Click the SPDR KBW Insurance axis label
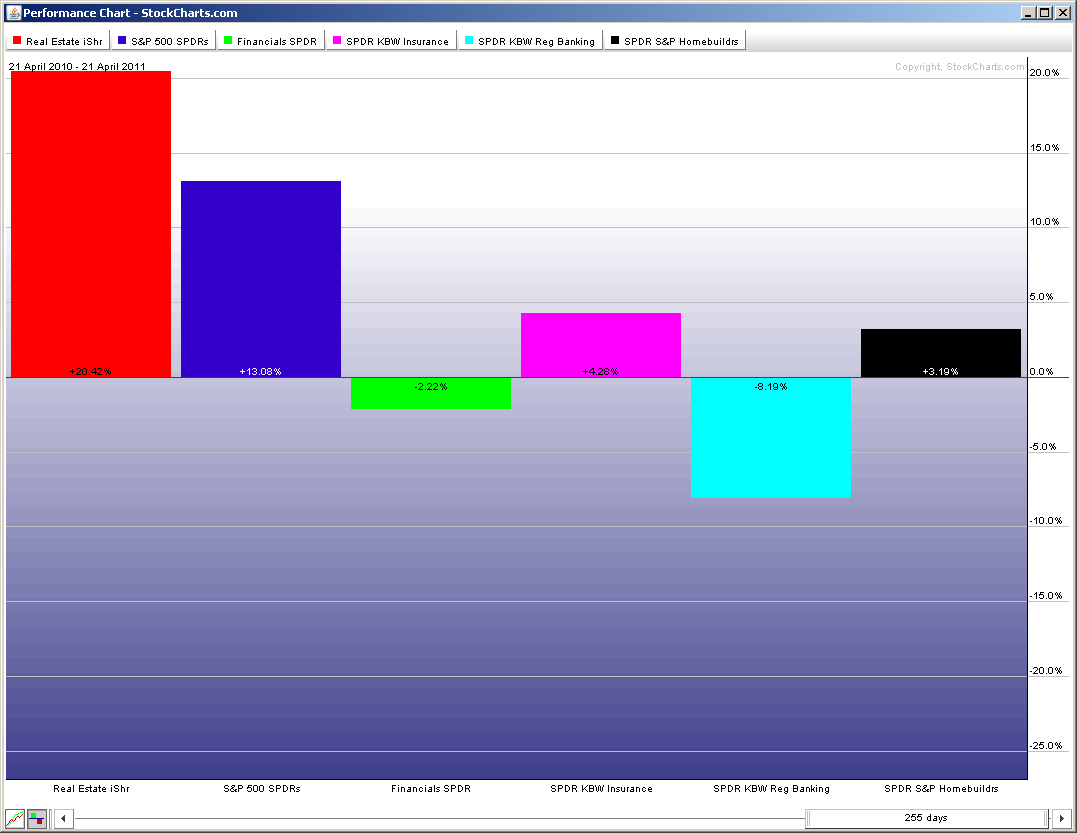 click(602, 788)
